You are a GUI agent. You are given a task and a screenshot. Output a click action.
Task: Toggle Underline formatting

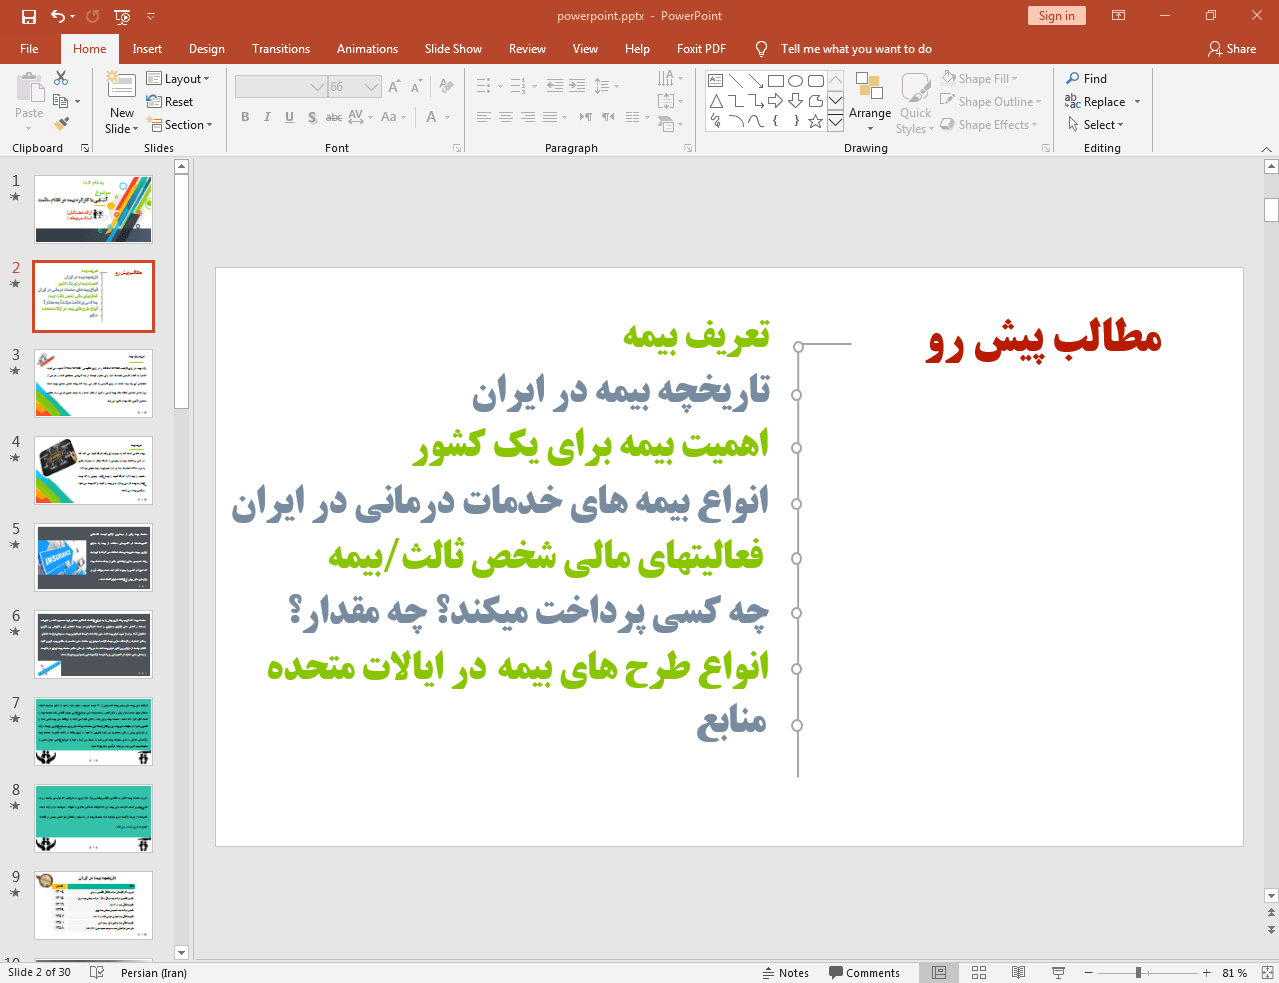289,117
